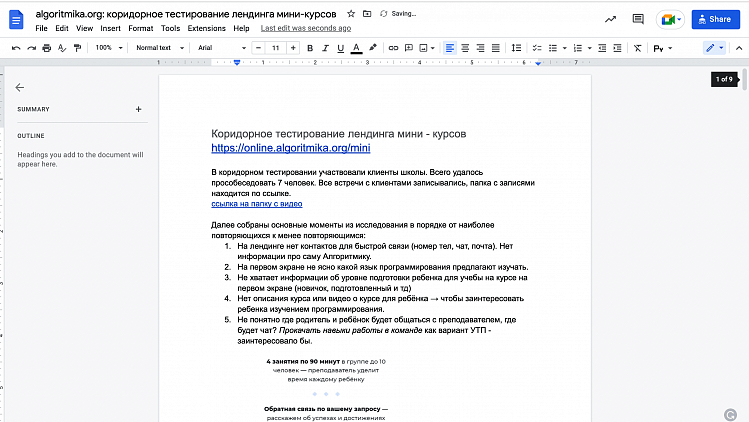Screen dimensions: 749x422
Task: Open the text color picker
Action: (x=355, y=48)
